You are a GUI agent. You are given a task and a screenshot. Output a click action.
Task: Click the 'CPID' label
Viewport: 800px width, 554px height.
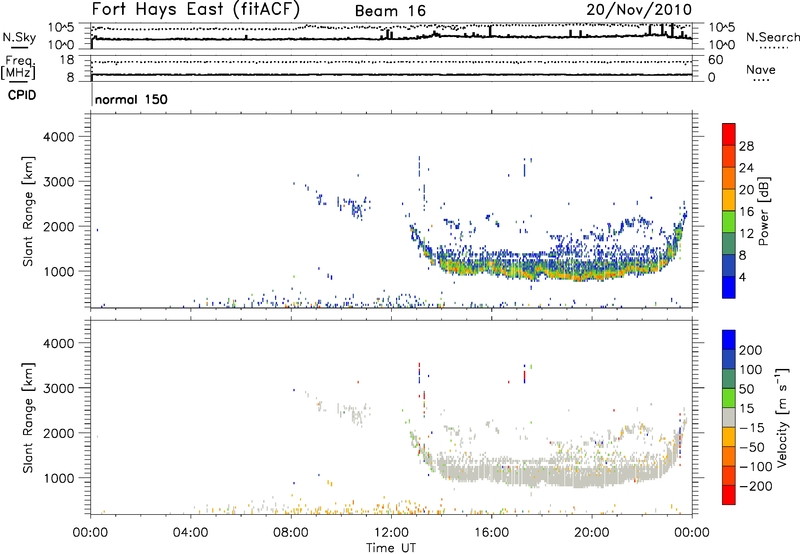pyautogui.click(x=21, y=95)
